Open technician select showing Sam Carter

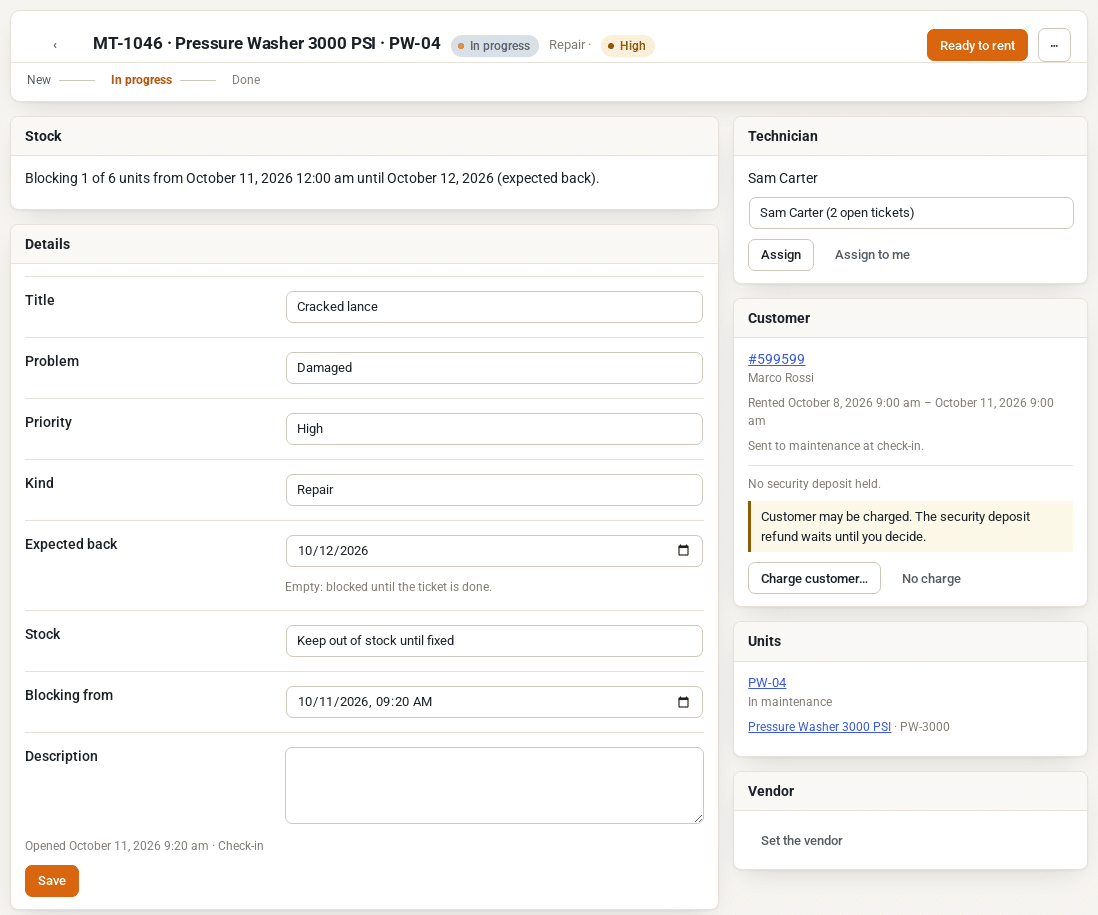point(910,213)
